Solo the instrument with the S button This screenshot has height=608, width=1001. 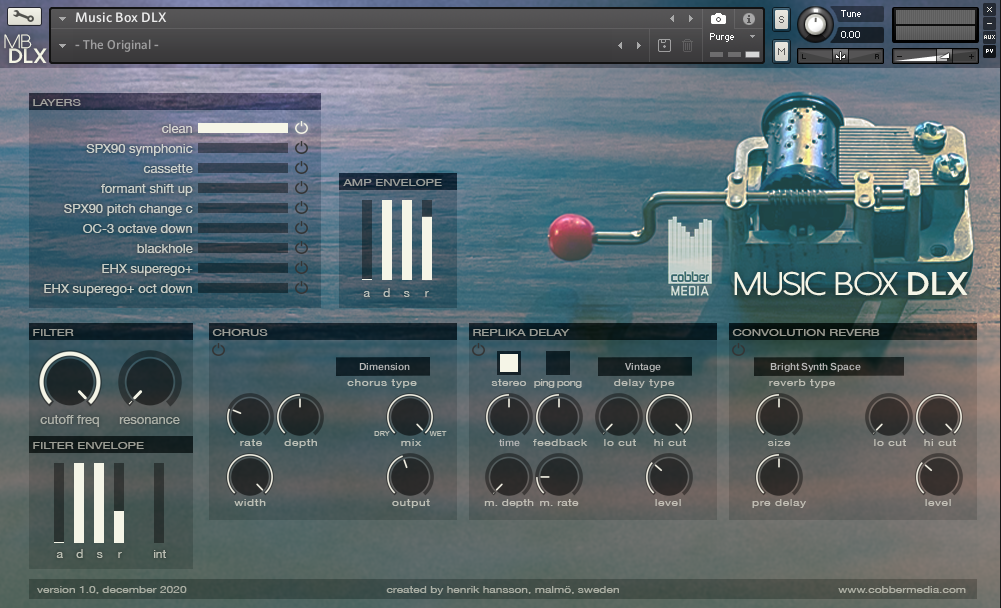point(781,20)
